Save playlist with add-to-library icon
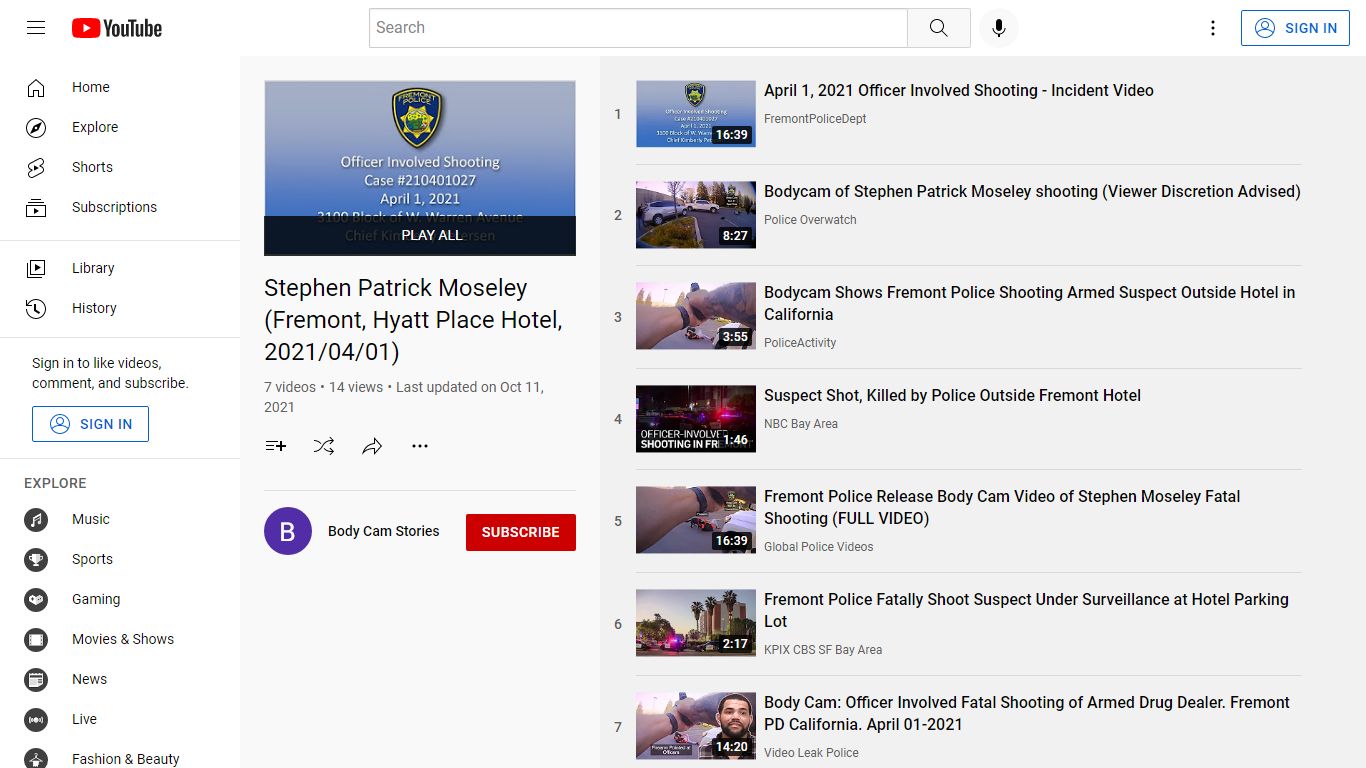 (x=276, y=446)
